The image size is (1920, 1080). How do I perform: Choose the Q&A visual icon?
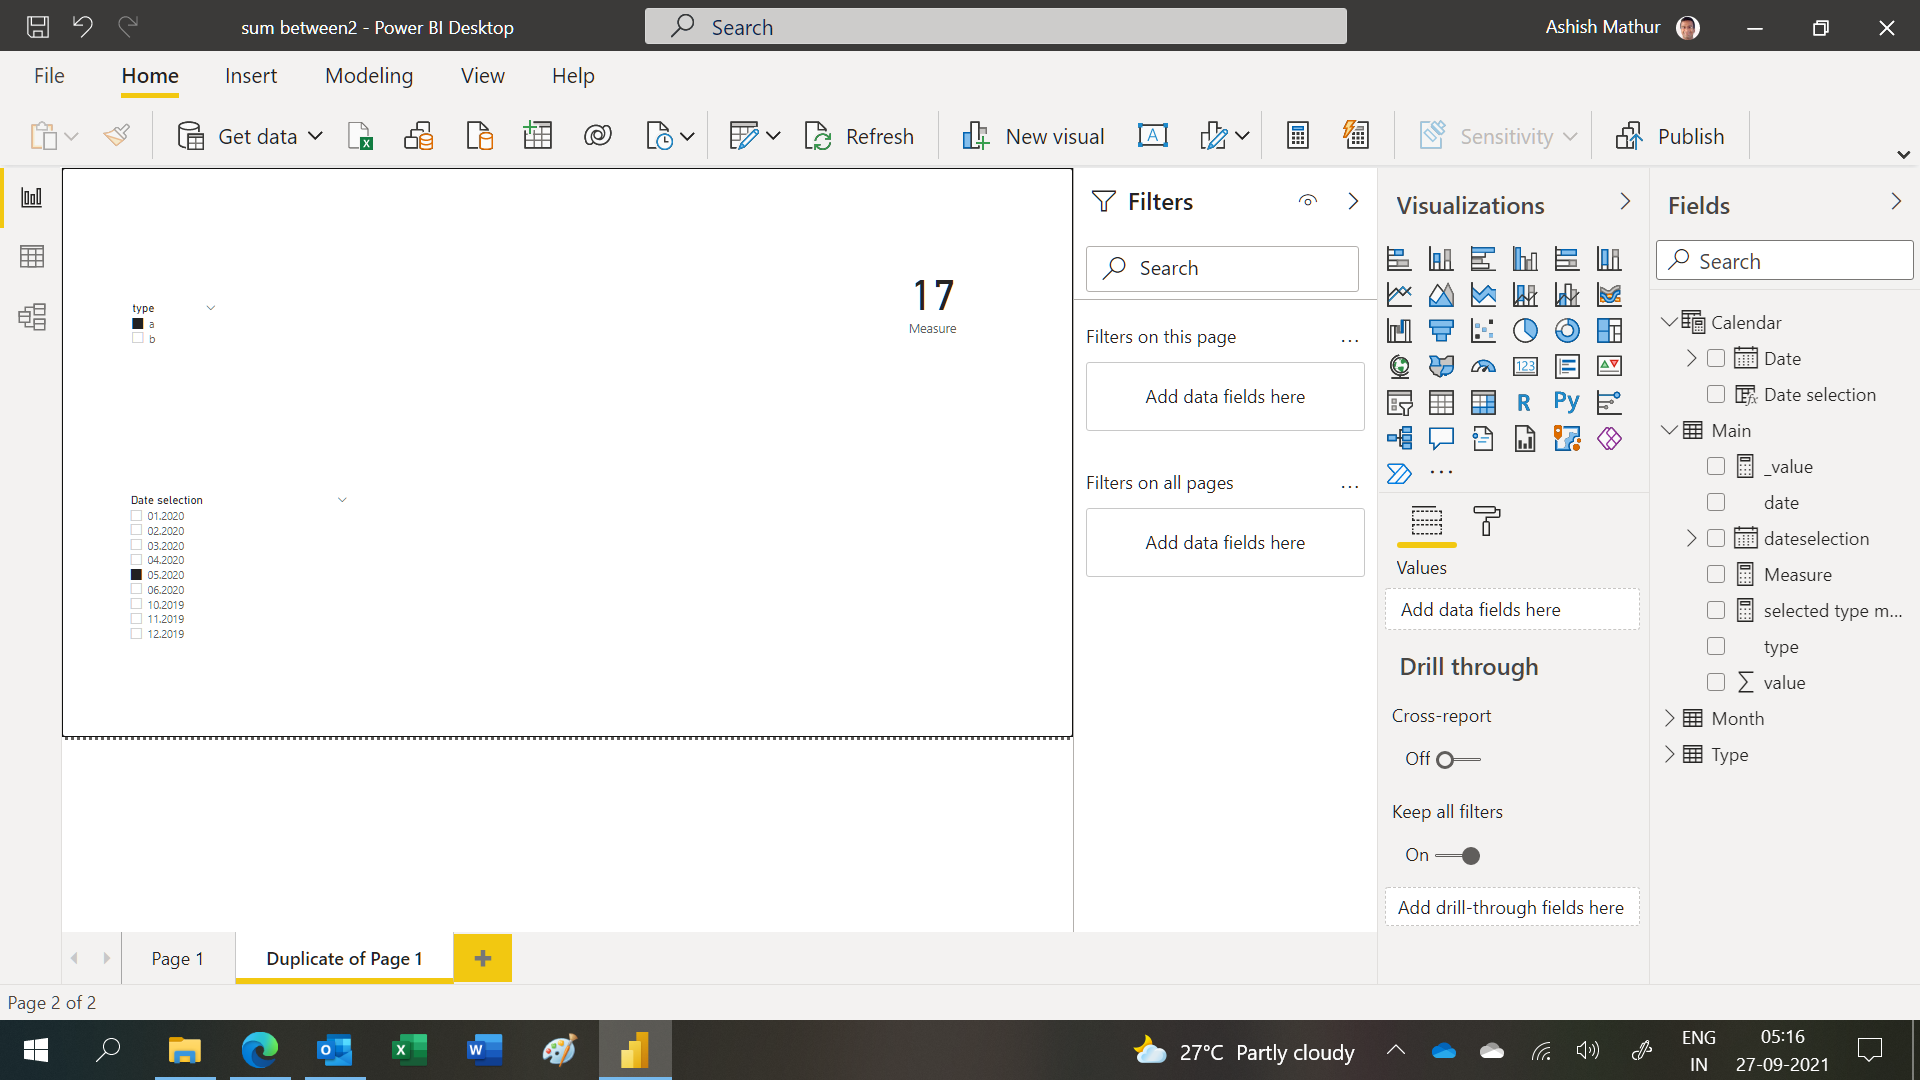(1441, 438)
